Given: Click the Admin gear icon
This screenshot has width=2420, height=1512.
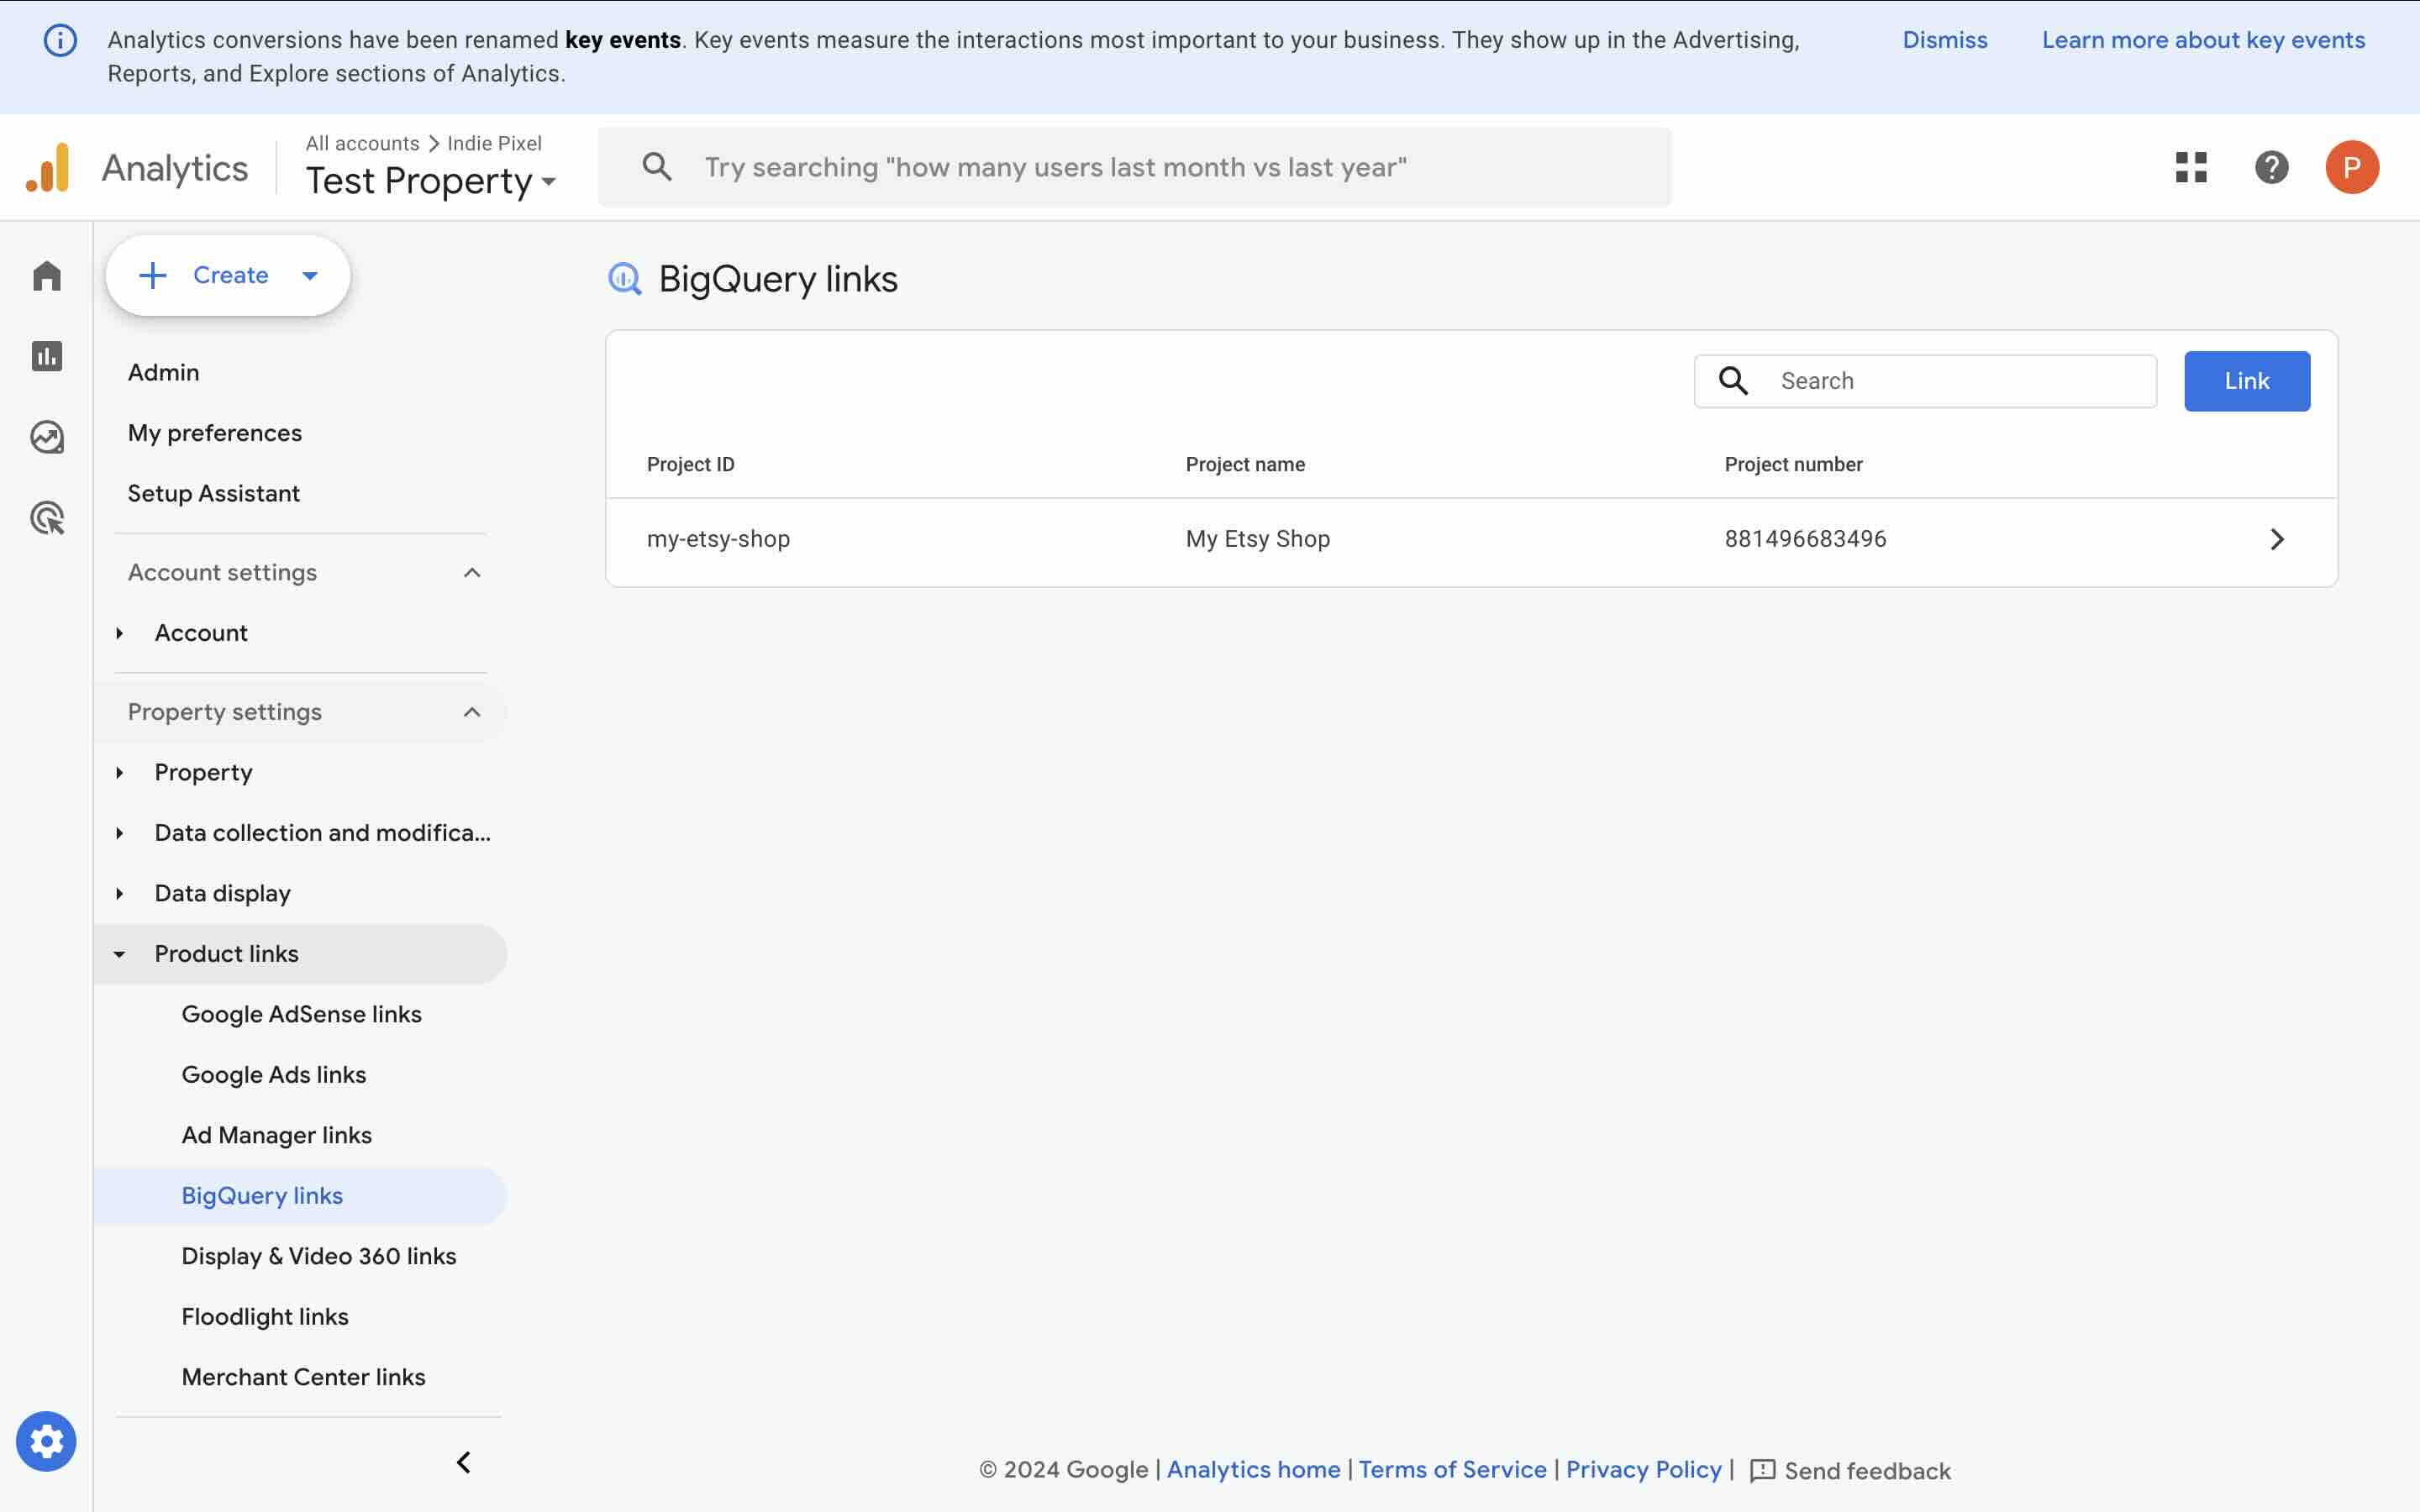Looking at the screenshot, I should pos(46,1441).
